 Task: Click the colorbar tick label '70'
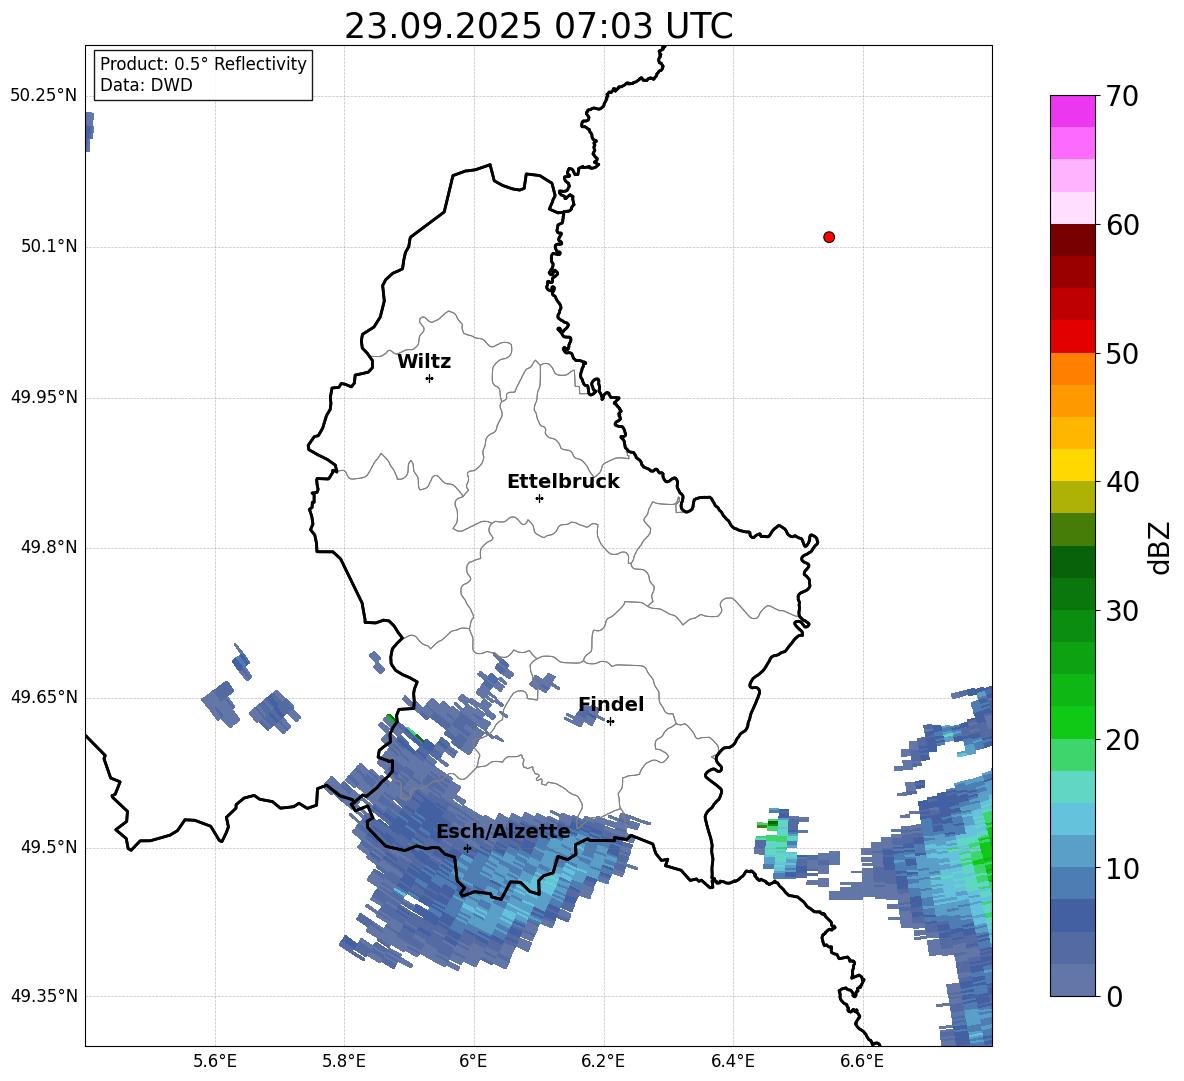[1122, 96]
